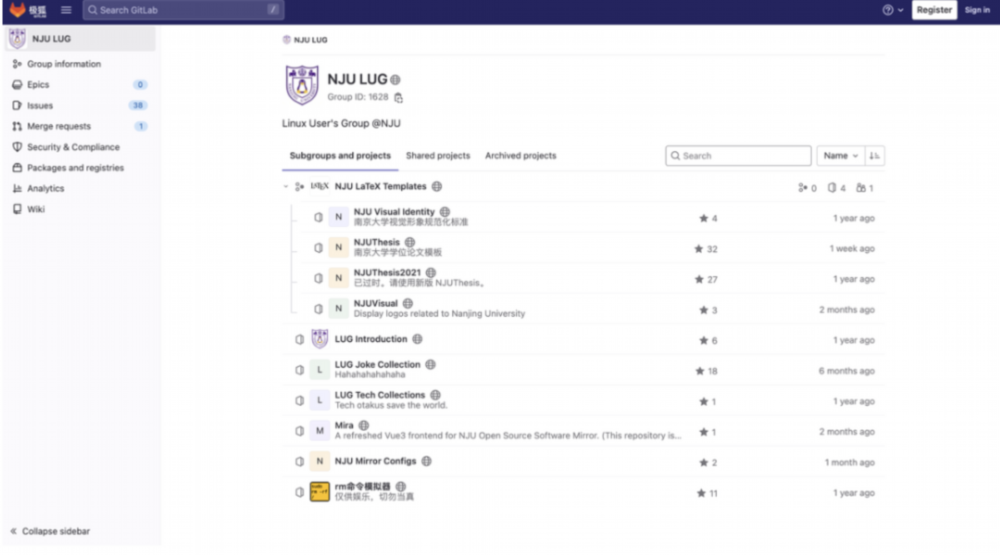Open the NJUThesis project
The image size is (1000, 555).
point(376,242)
